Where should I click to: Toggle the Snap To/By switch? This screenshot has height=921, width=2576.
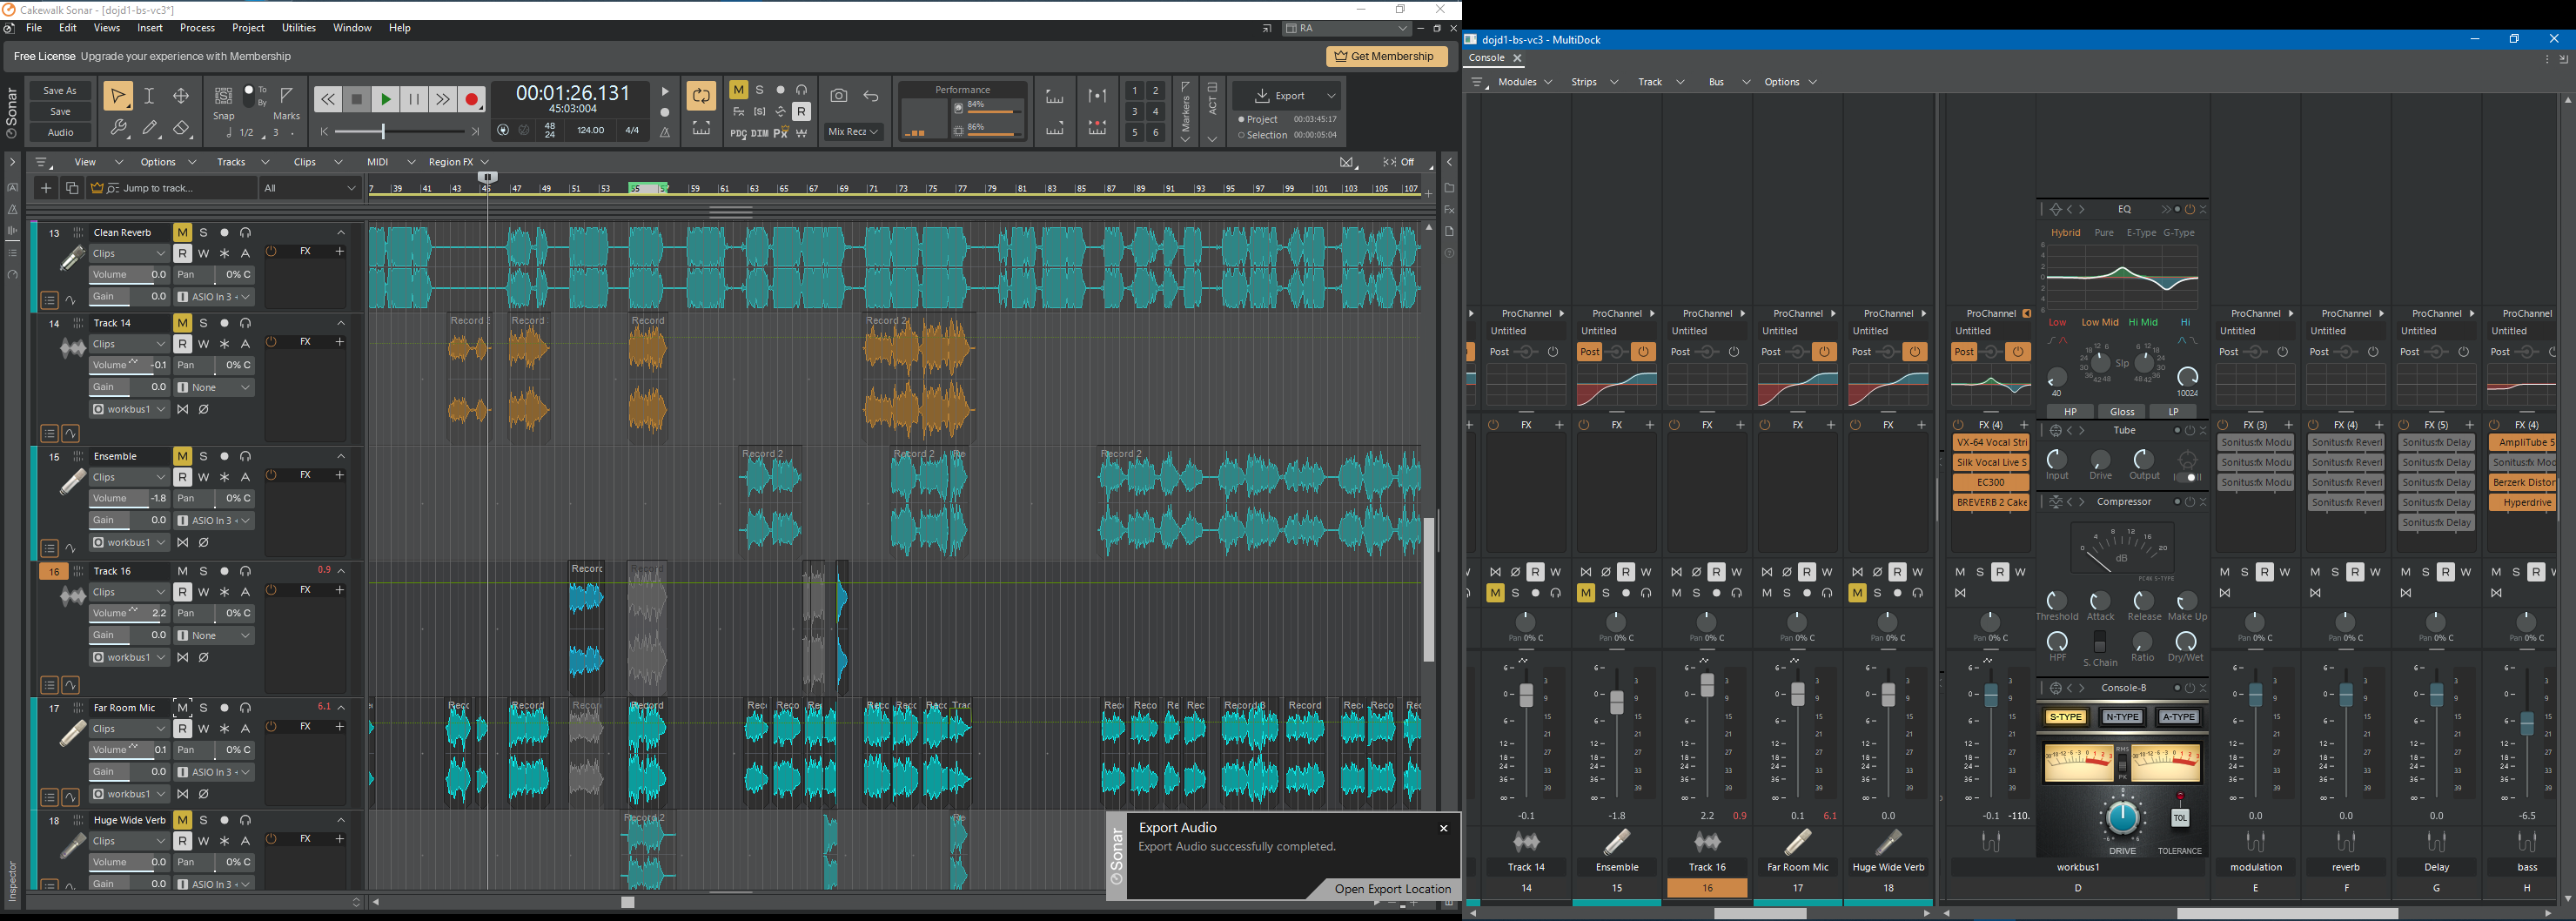pyautogui.click(x=248, y=96)
